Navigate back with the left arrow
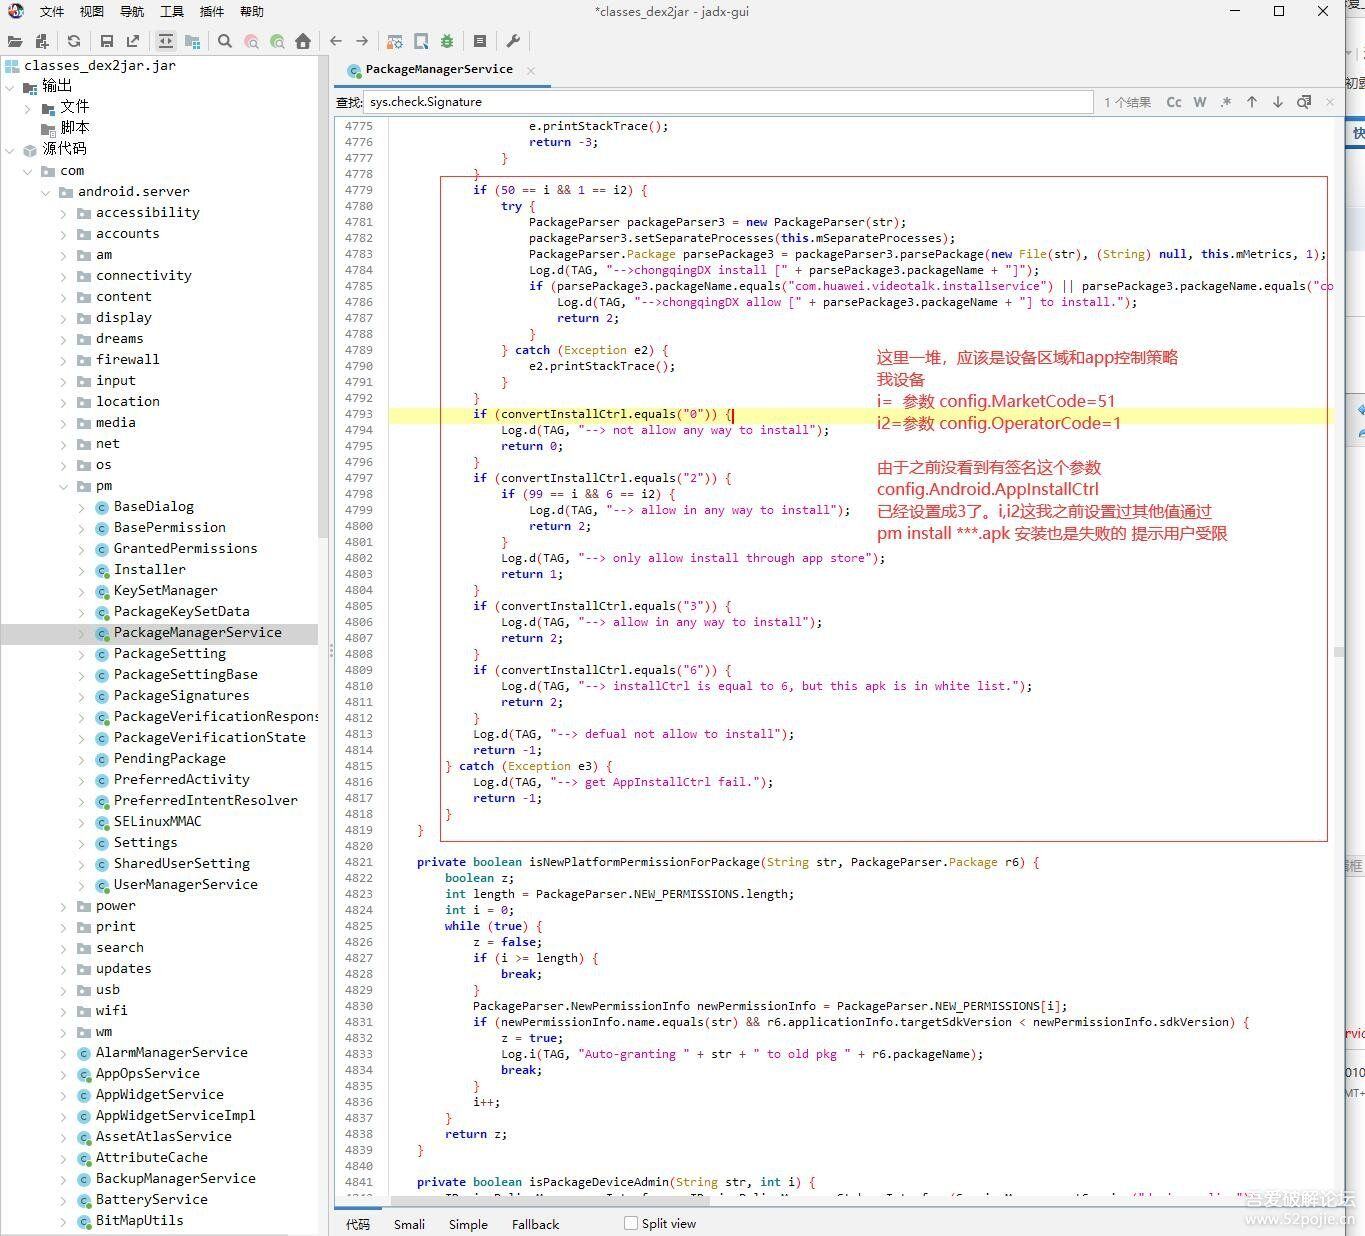This screenshot has height=1236, width=1365. point(336,41)
